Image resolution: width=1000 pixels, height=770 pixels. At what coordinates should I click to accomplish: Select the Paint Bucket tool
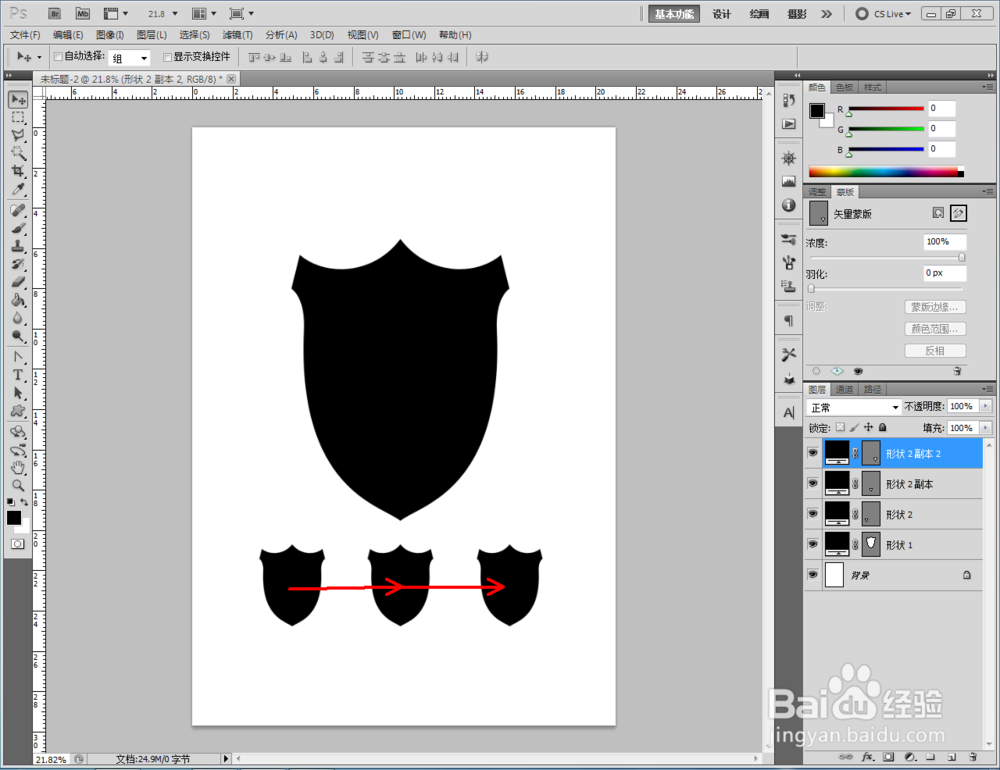pyautogui.click(x=18, y=300)
